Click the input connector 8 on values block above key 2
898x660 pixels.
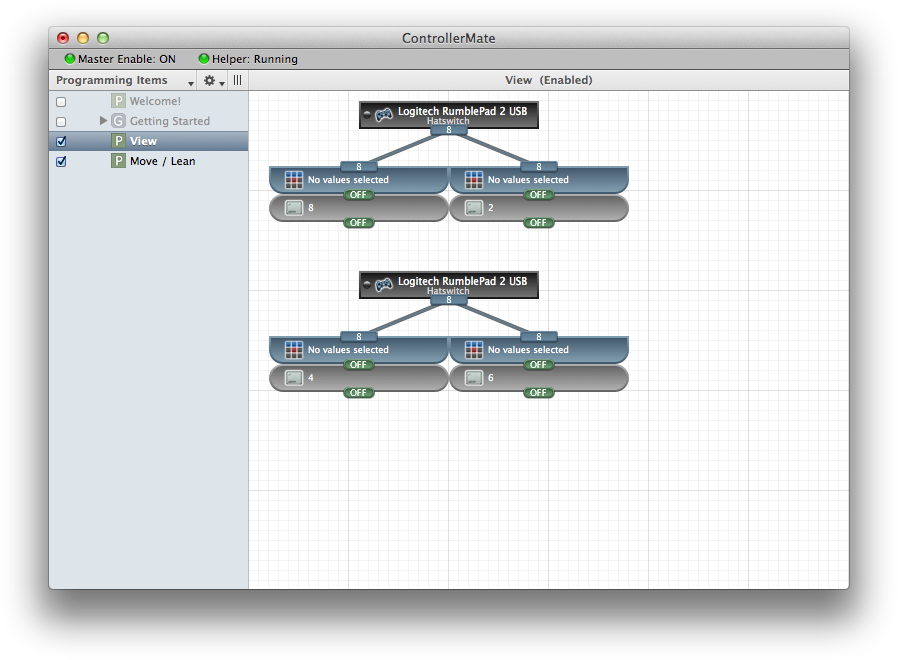[x=539, y=167]
